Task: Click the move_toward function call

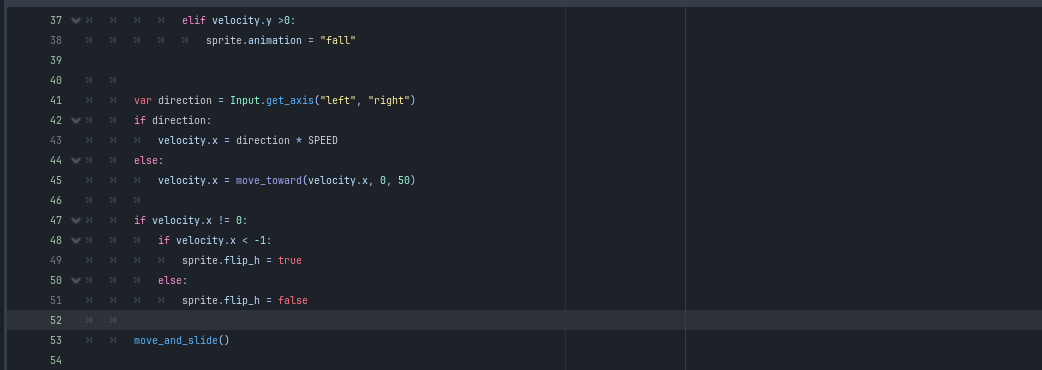Action: coord(268,180)
